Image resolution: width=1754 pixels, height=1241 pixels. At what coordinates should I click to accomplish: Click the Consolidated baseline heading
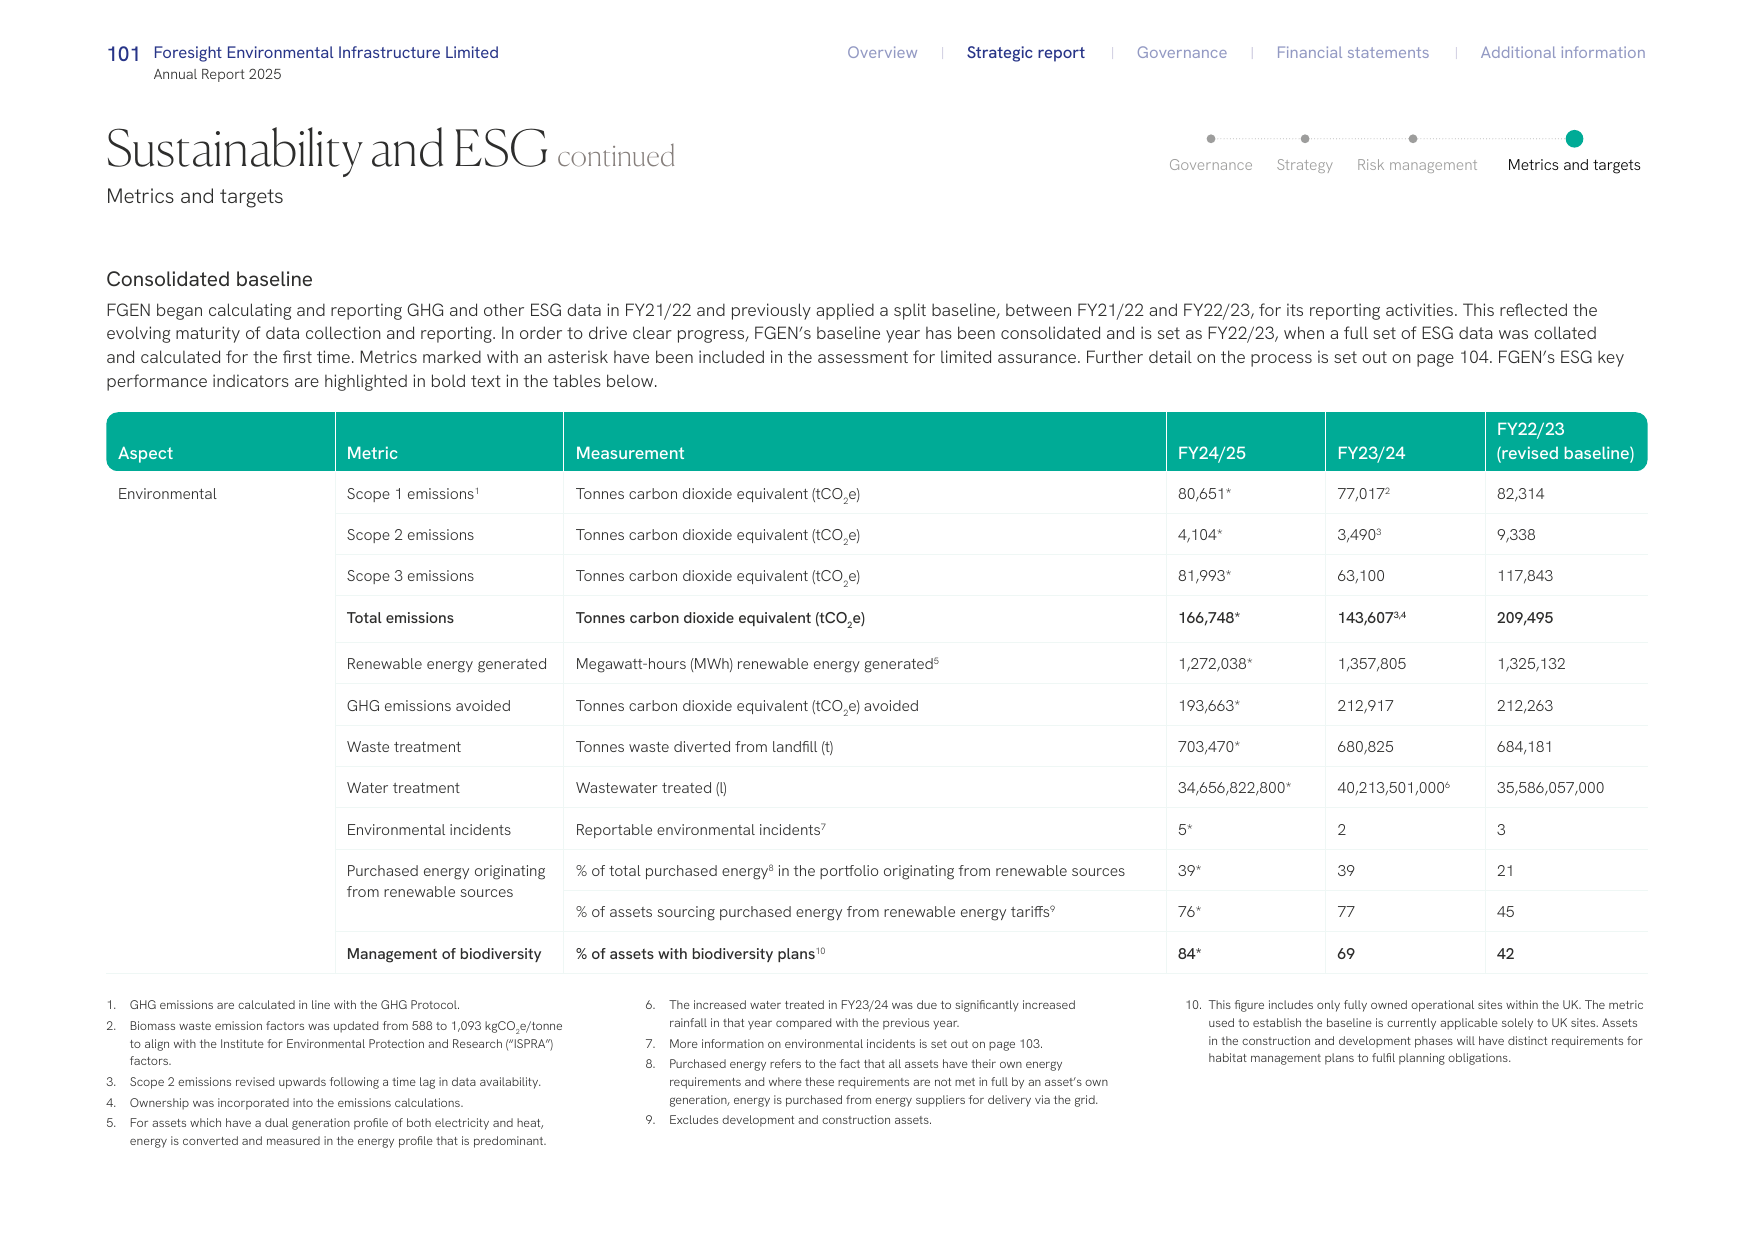coord(209,280)
